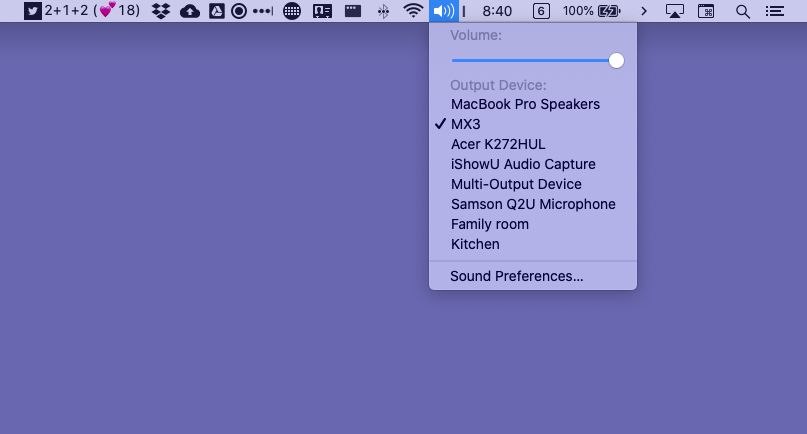Open the Twitter menu bar icon
807x434 pixels.
coord(32,11)
